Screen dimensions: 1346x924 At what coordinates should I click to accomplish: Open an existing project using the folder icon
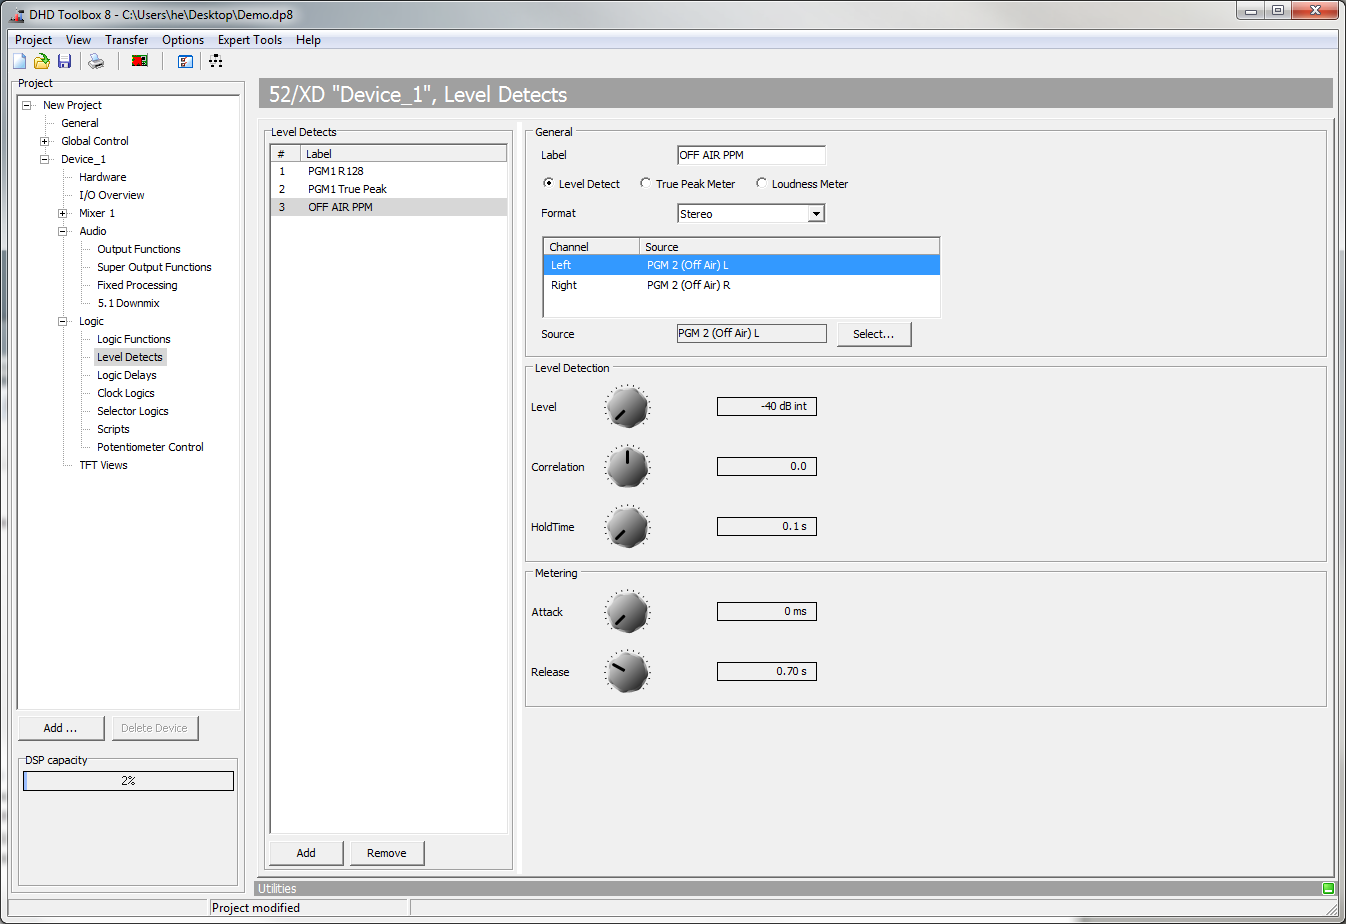(x=41, y=61)
